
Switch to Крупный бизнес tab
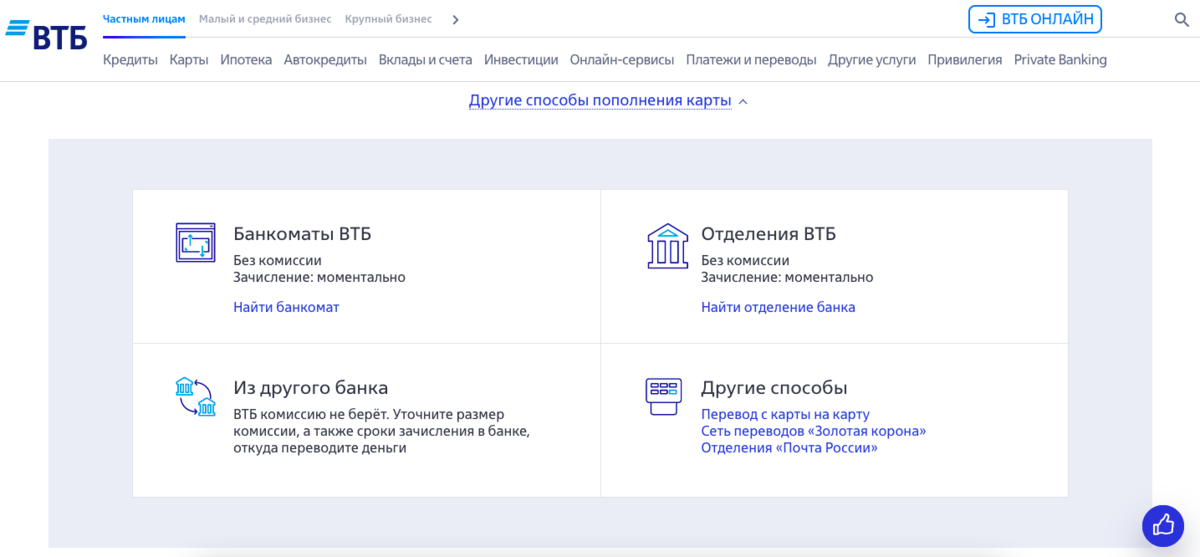(x=388, y=19)
